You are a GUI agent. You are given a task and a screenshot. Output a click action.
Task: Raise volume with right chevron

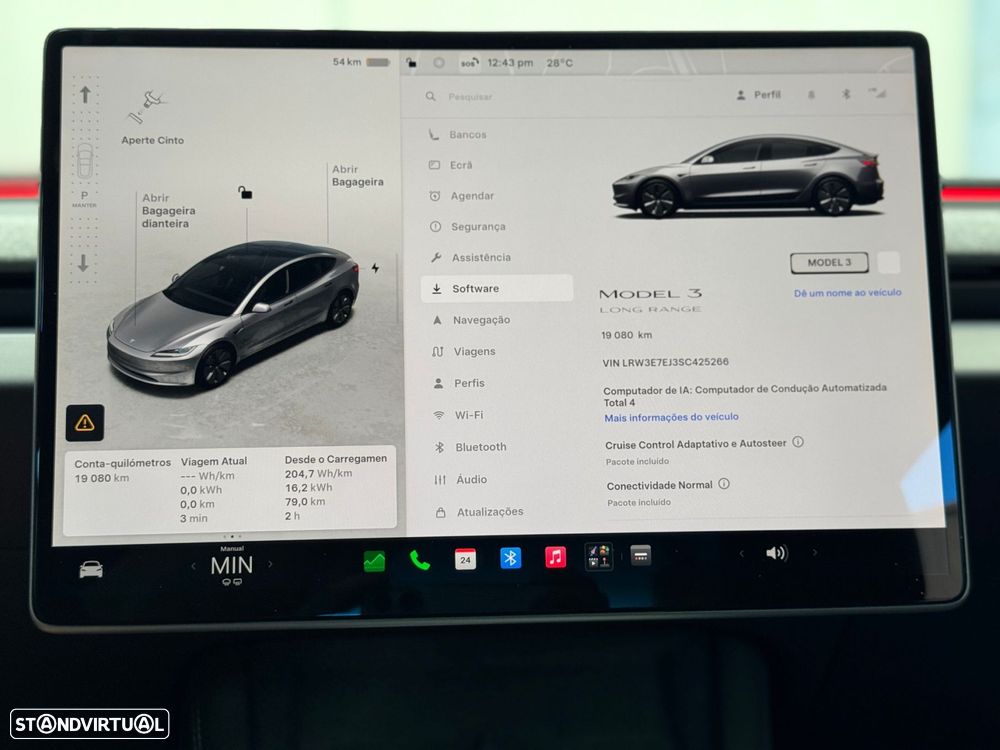tap(814, 552)
